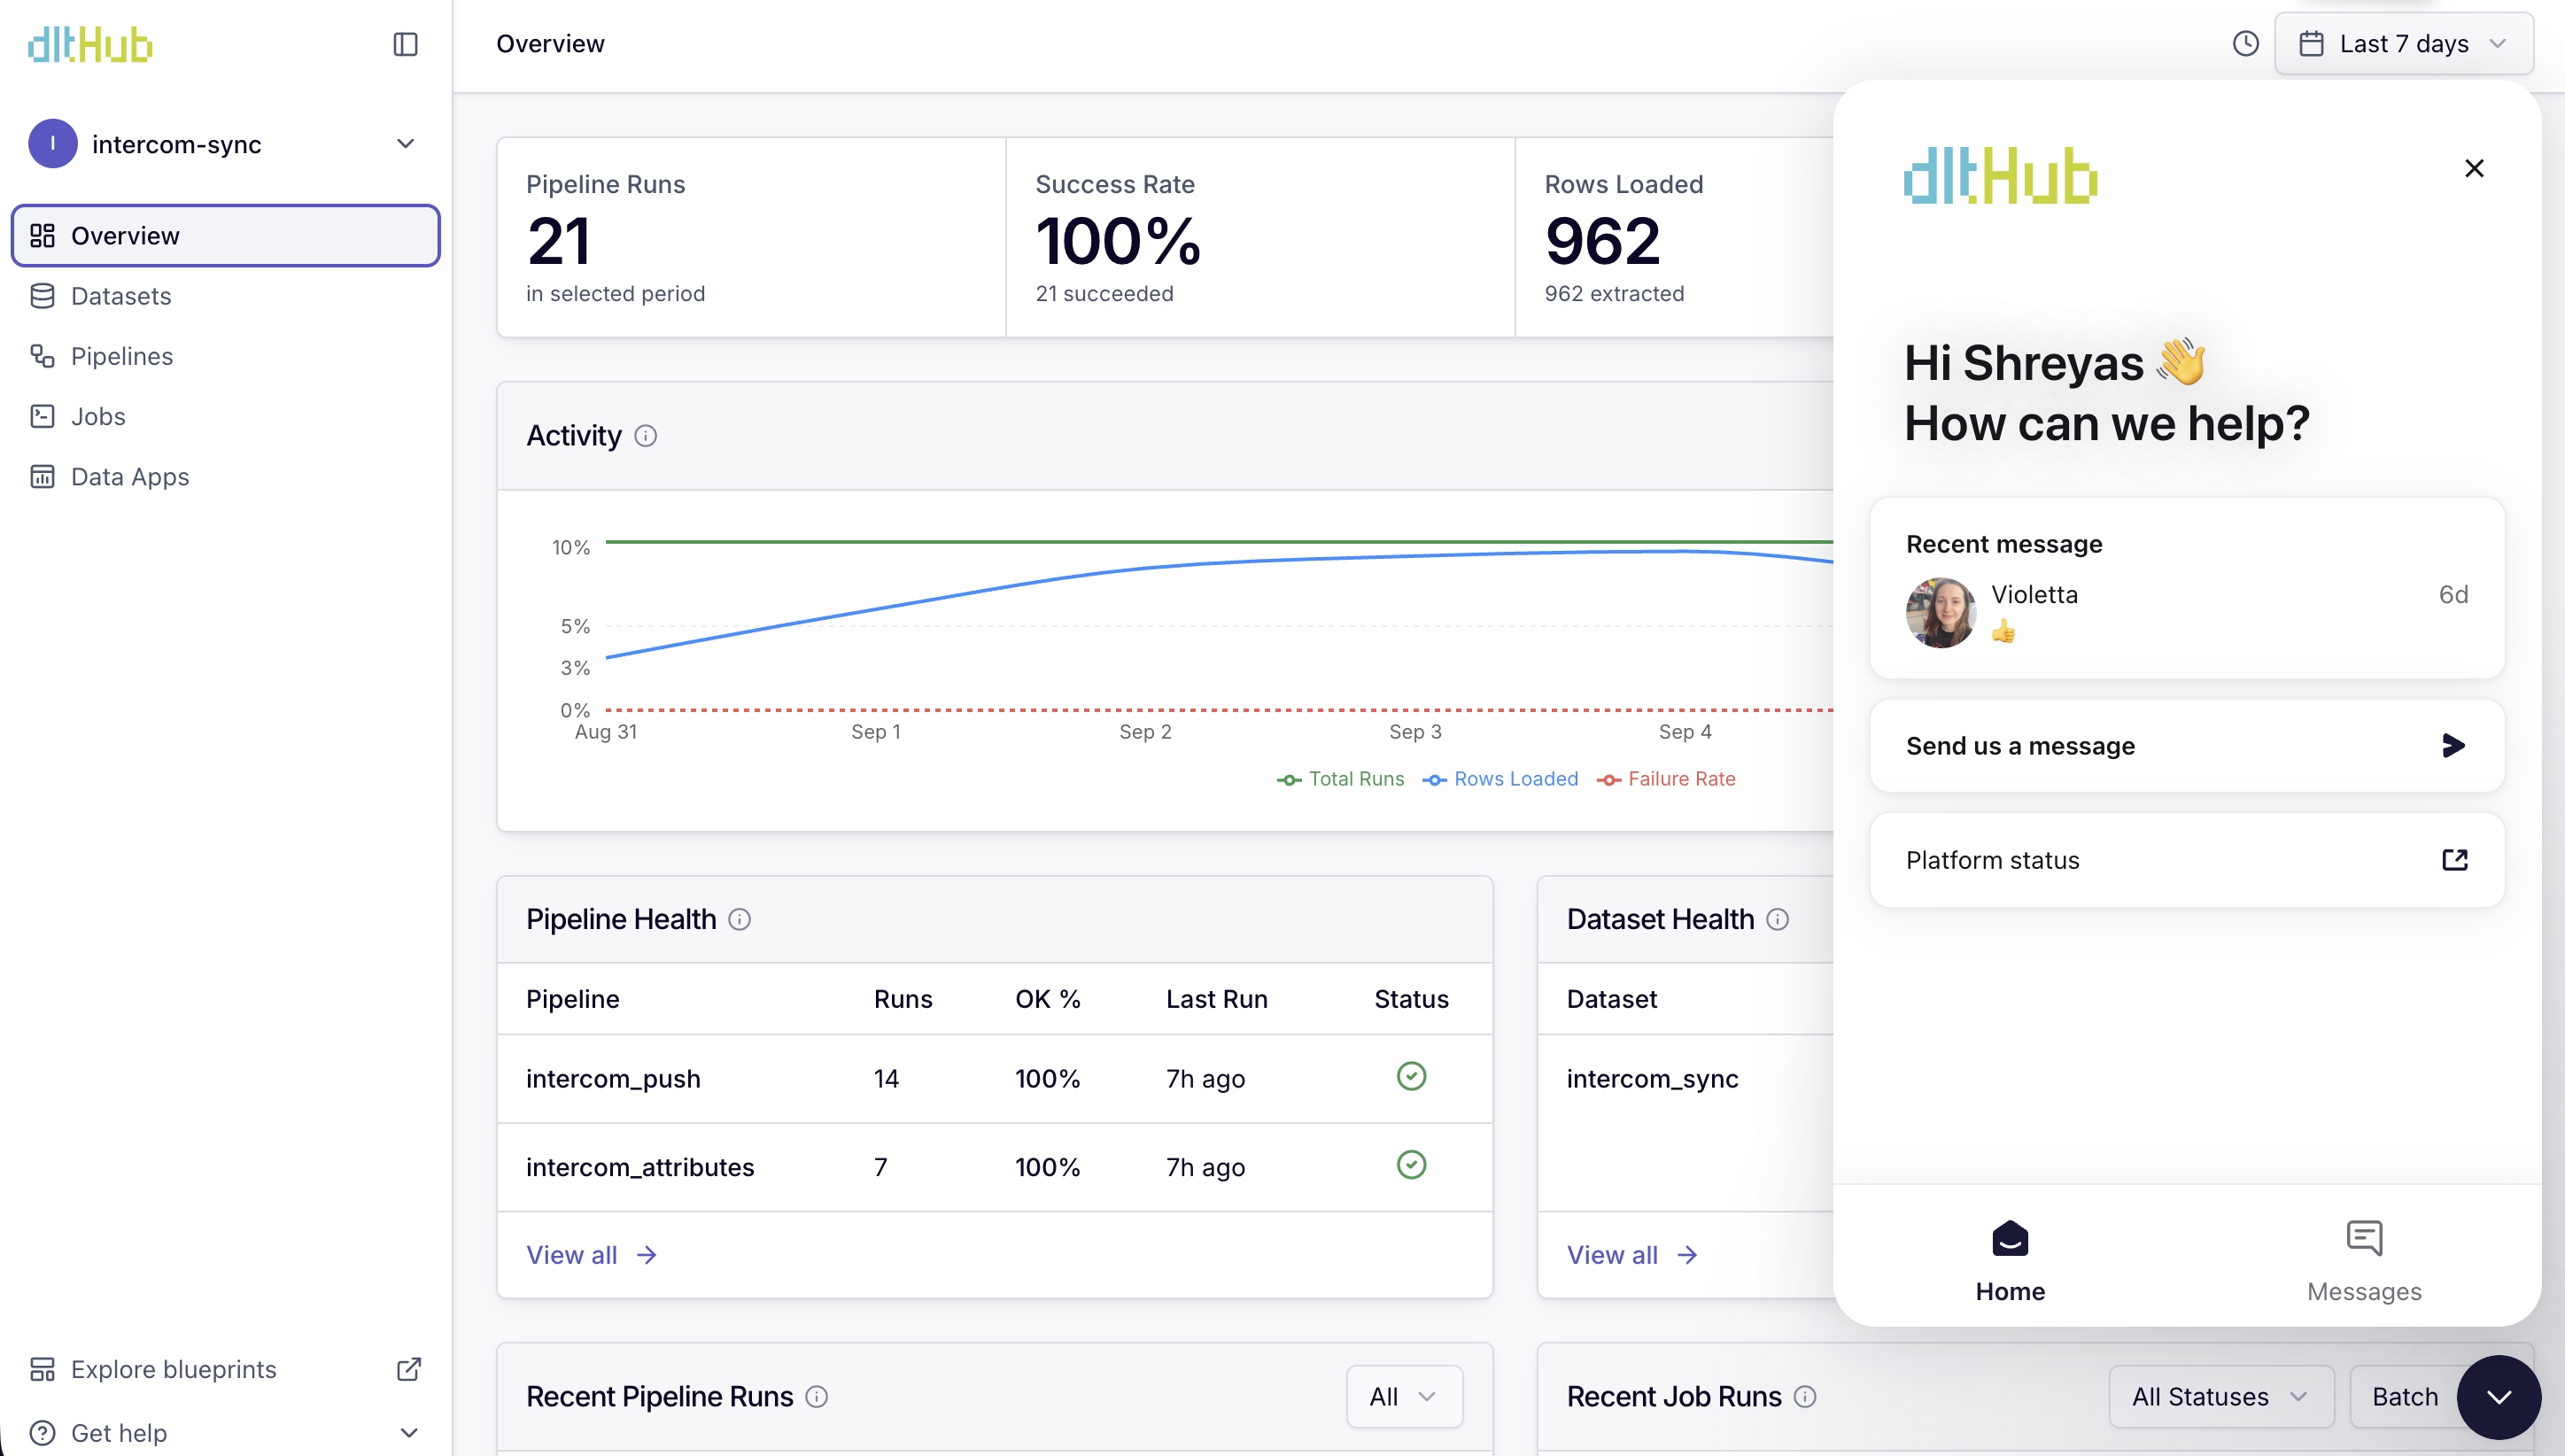Image resolution: width=2565 pixels, height=1456 pixels.
Task: Click Platform status external link icon
Action: tap(2455, 860)
